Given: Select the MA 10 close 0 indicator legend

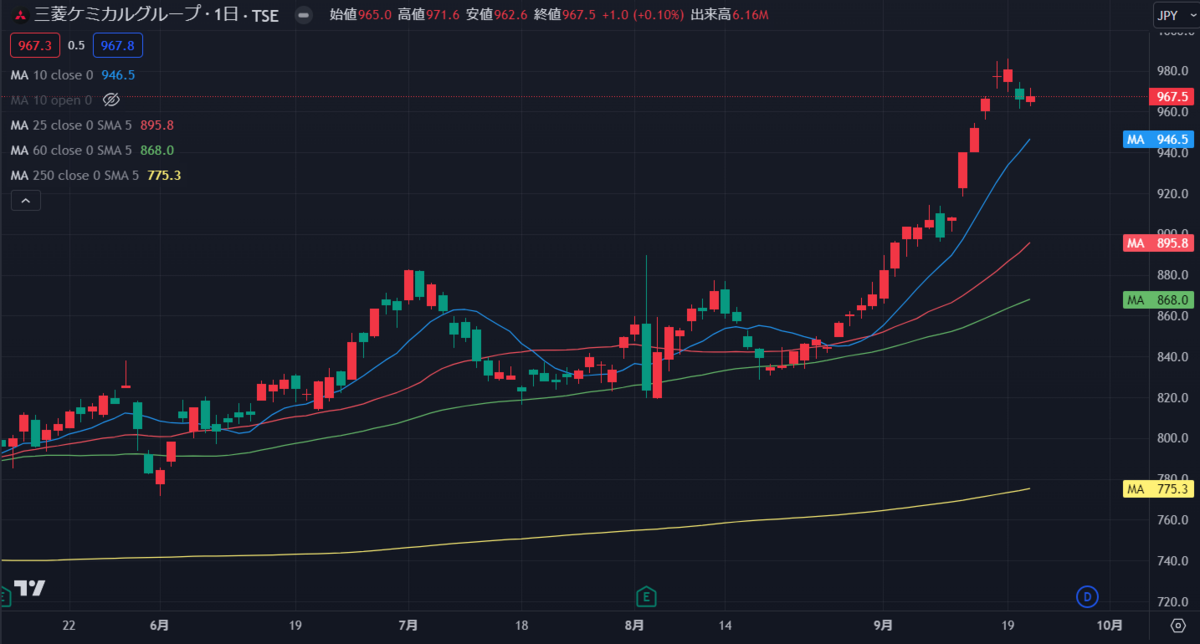Looking at the screenshot, I should (x=73, y=75).
